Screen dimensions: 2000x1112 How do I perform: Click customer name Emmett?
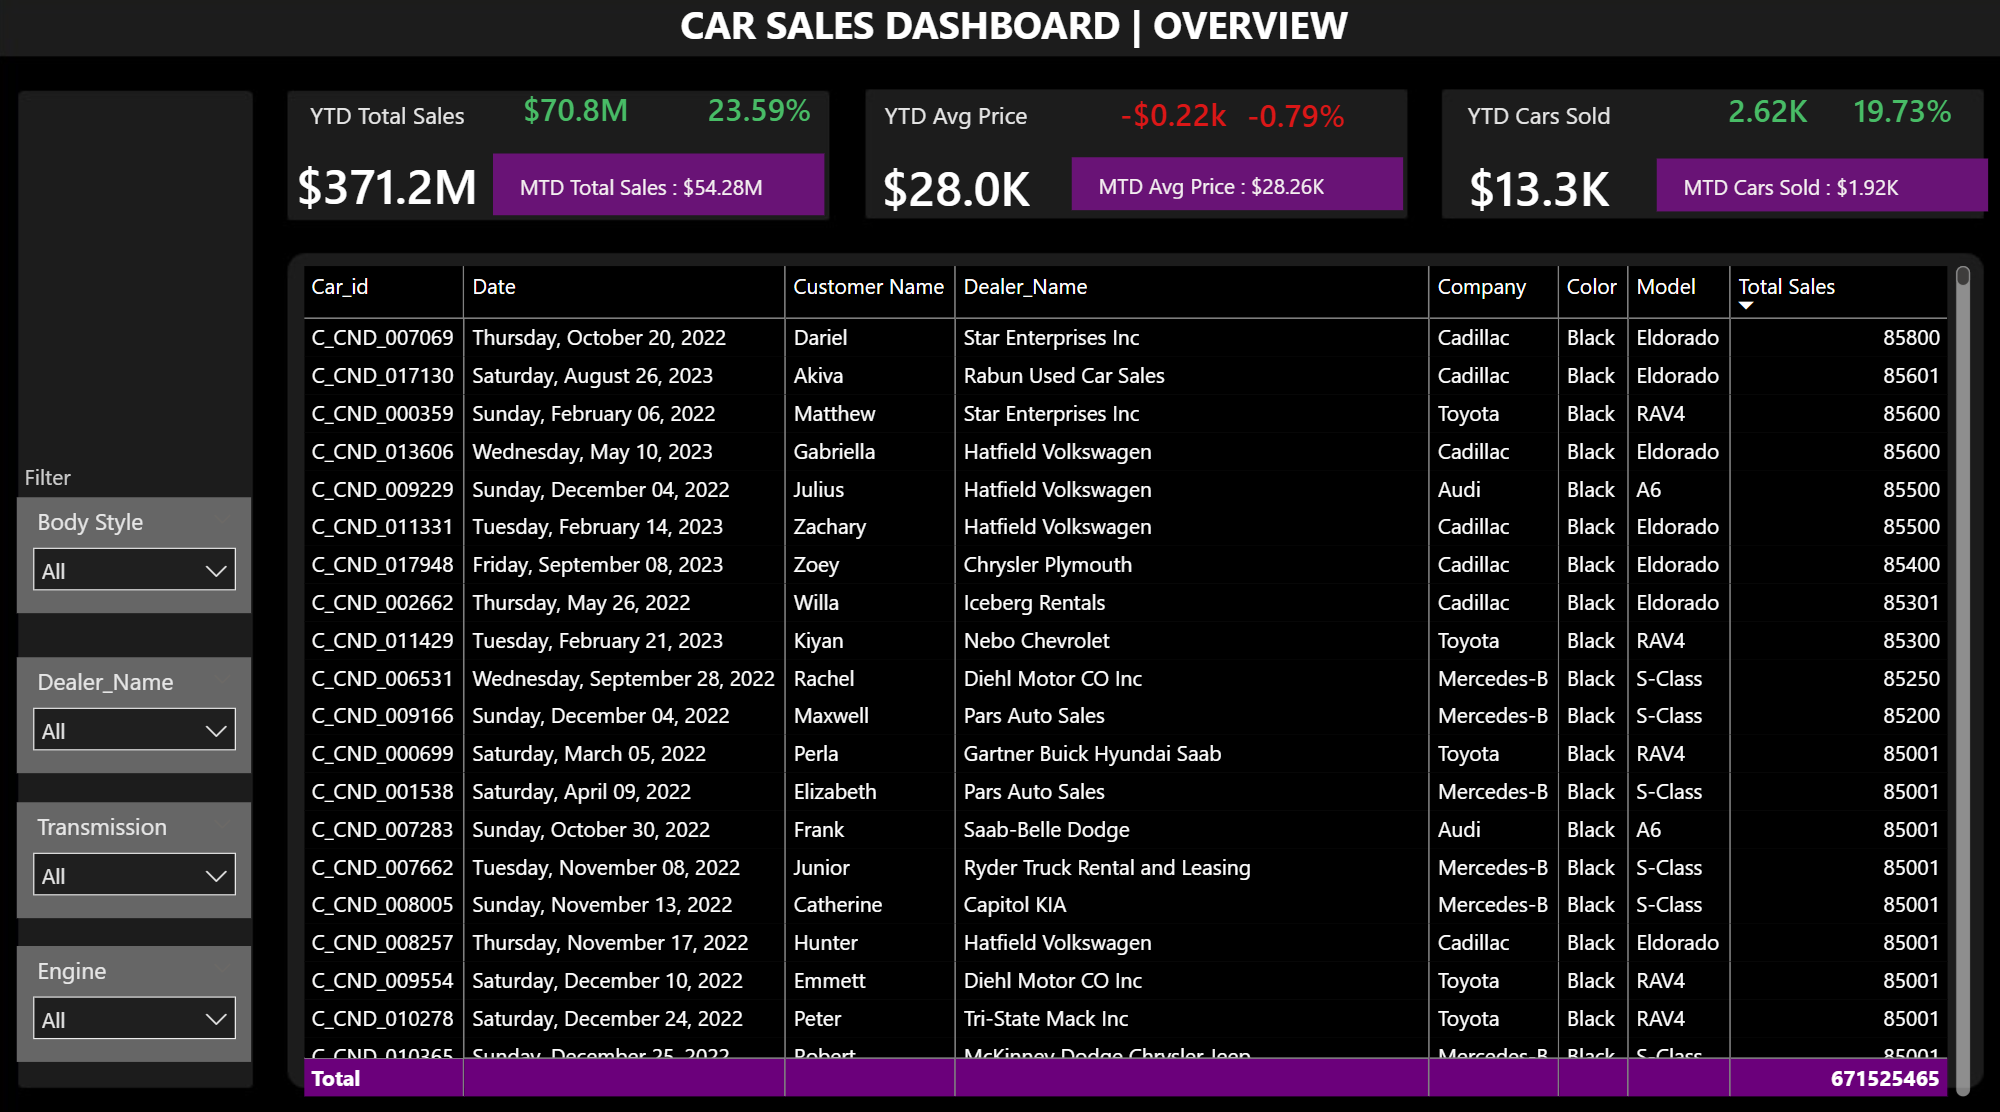(x=829, y=981)
